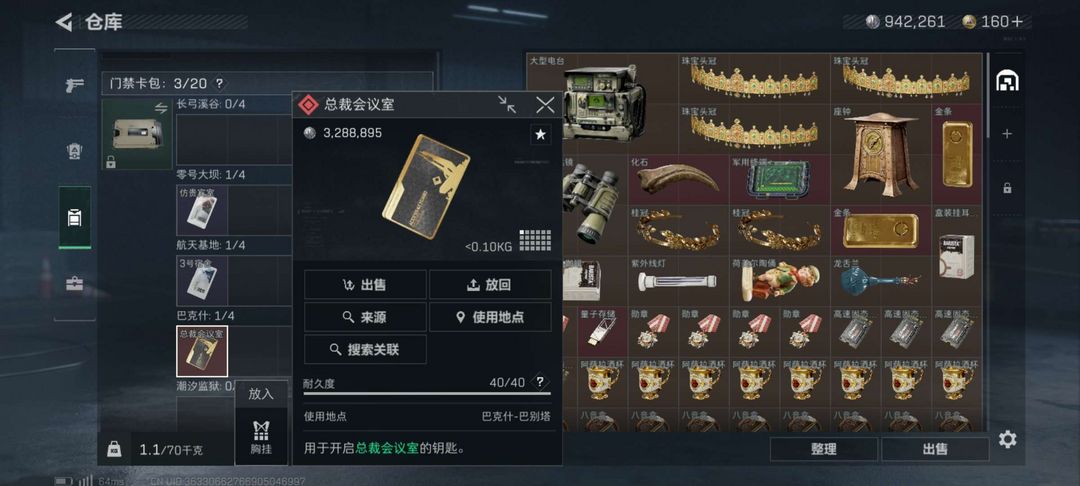Viewport: 1080px width, 486px height.
Task: Shrink the 总裁会议室 detail popup
Action: click(508, 105)
